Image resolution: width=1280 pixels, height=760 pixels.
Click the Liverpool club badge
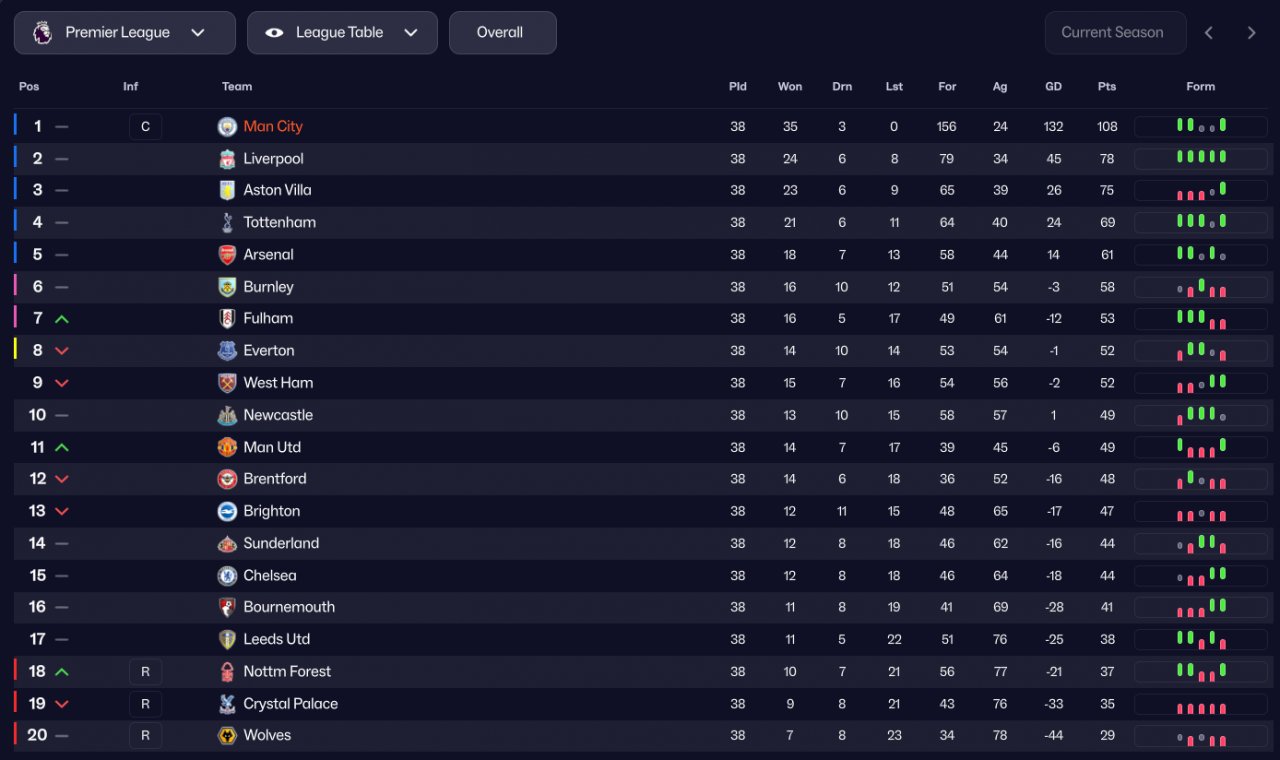tap(227, 158)
